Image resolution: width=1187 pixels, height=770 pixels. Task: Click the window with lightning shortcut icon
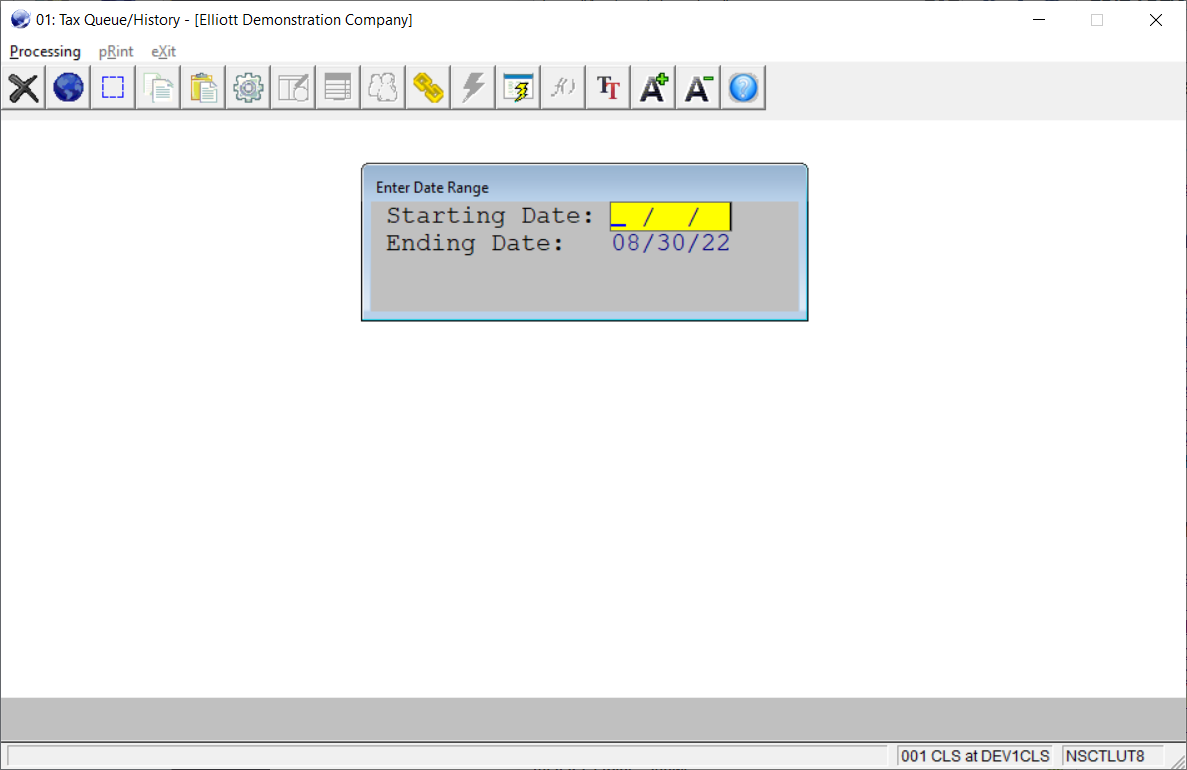pyautogui.click(x=518, y=88)
